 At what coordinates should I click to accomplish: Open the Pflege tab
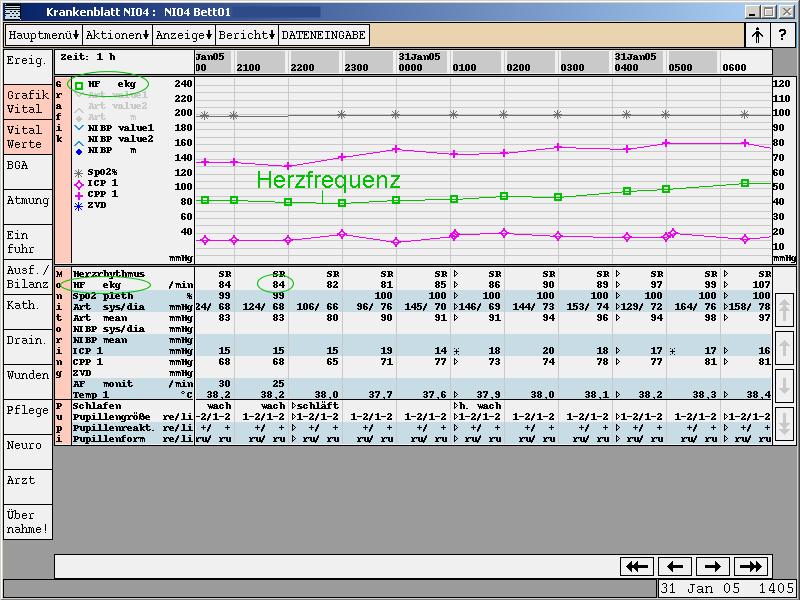[28, 417]
